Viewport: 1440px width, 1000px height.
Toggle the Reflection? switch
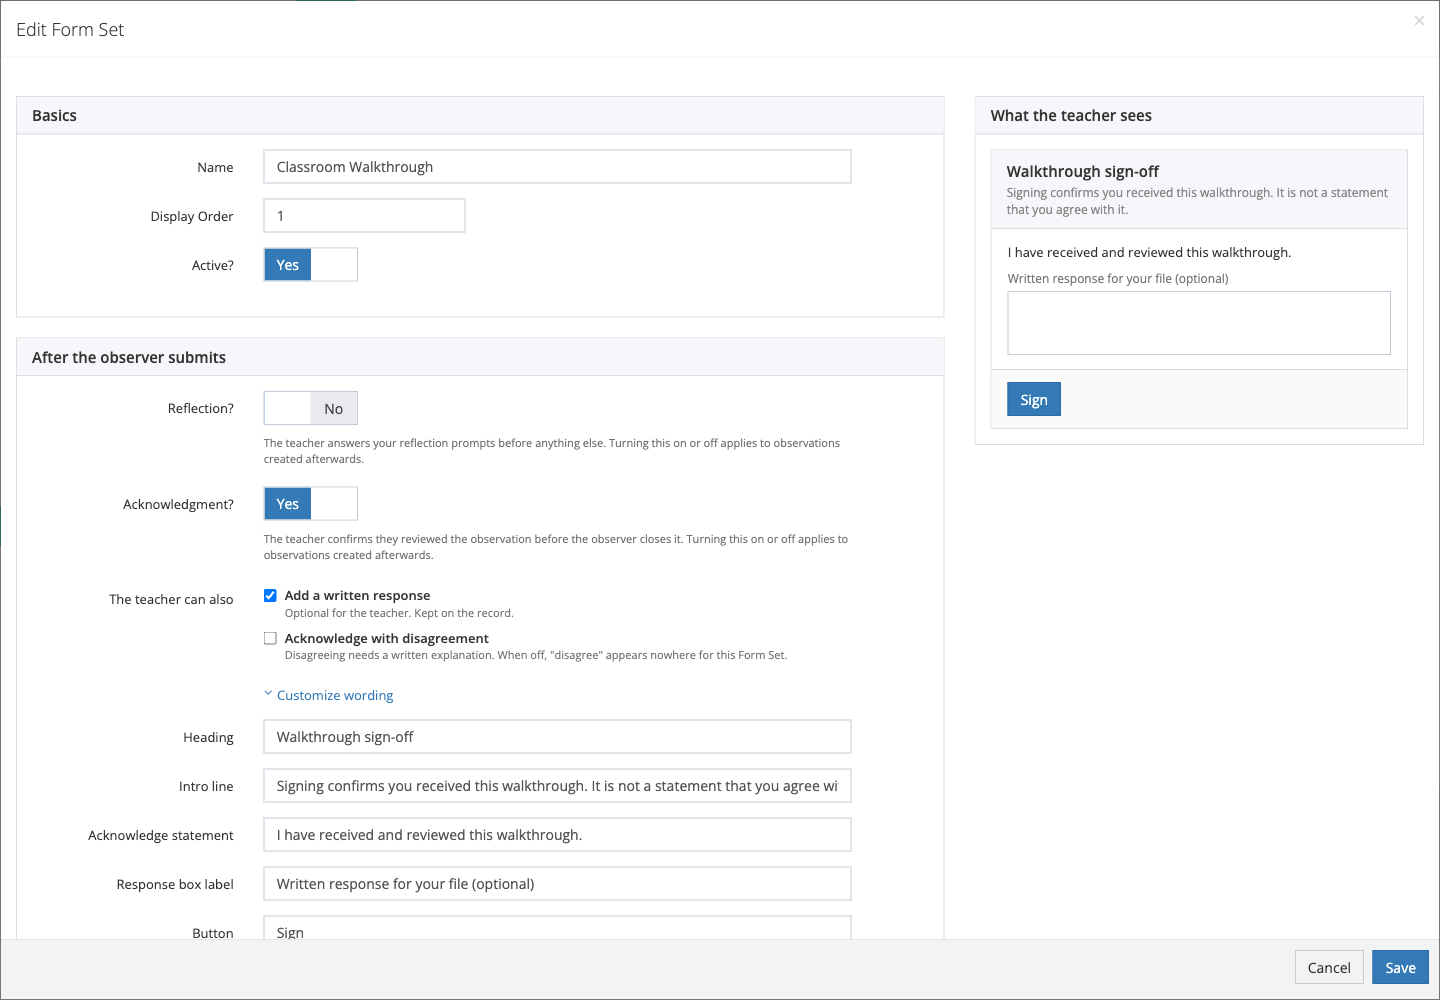coord(310,408)
